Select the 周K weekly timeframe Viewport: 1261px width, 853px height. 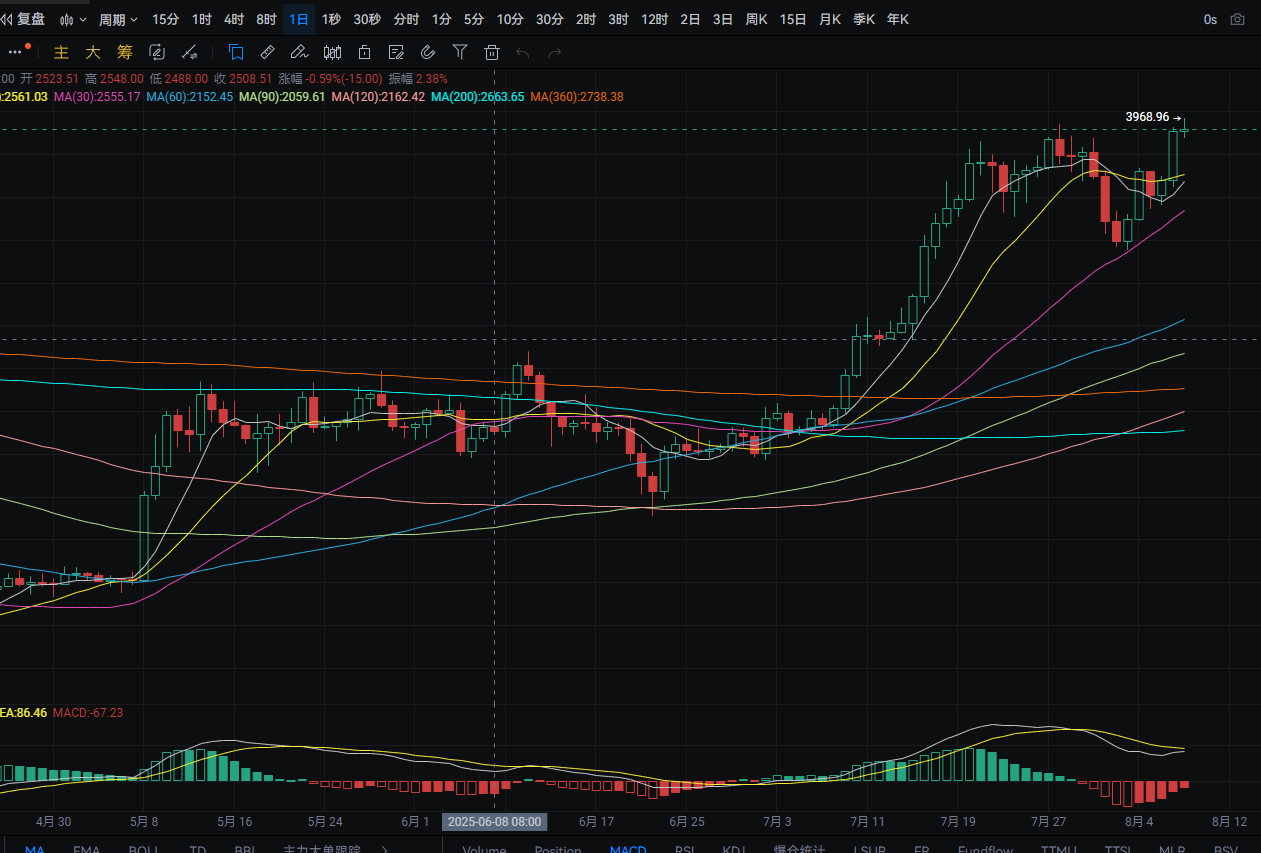(x=757, y=19)
